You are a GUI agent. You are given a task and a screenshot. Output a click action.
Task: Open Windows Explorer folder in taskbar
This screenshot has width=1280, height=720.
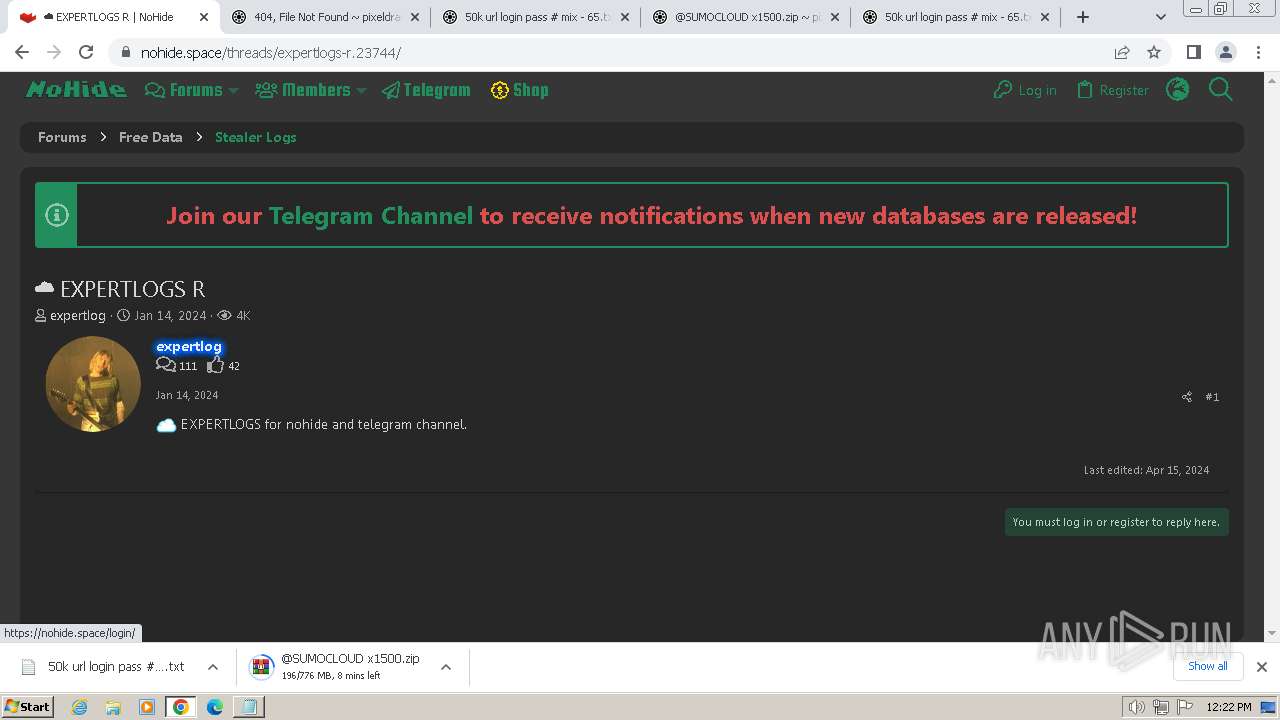tap(113, 707)
